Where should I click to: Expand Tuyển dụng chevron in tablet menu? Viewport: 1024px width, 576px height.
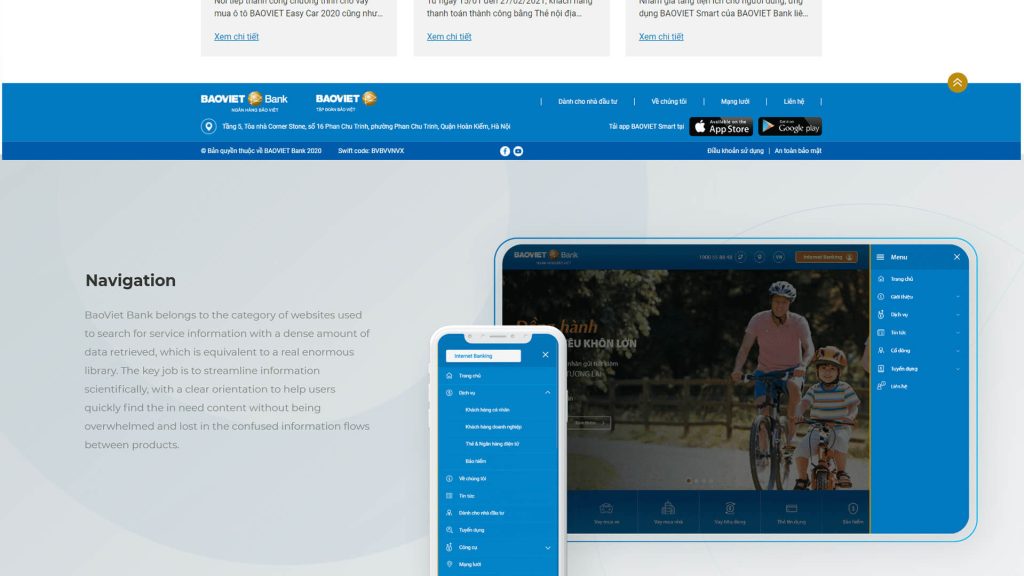pos(957,368)
